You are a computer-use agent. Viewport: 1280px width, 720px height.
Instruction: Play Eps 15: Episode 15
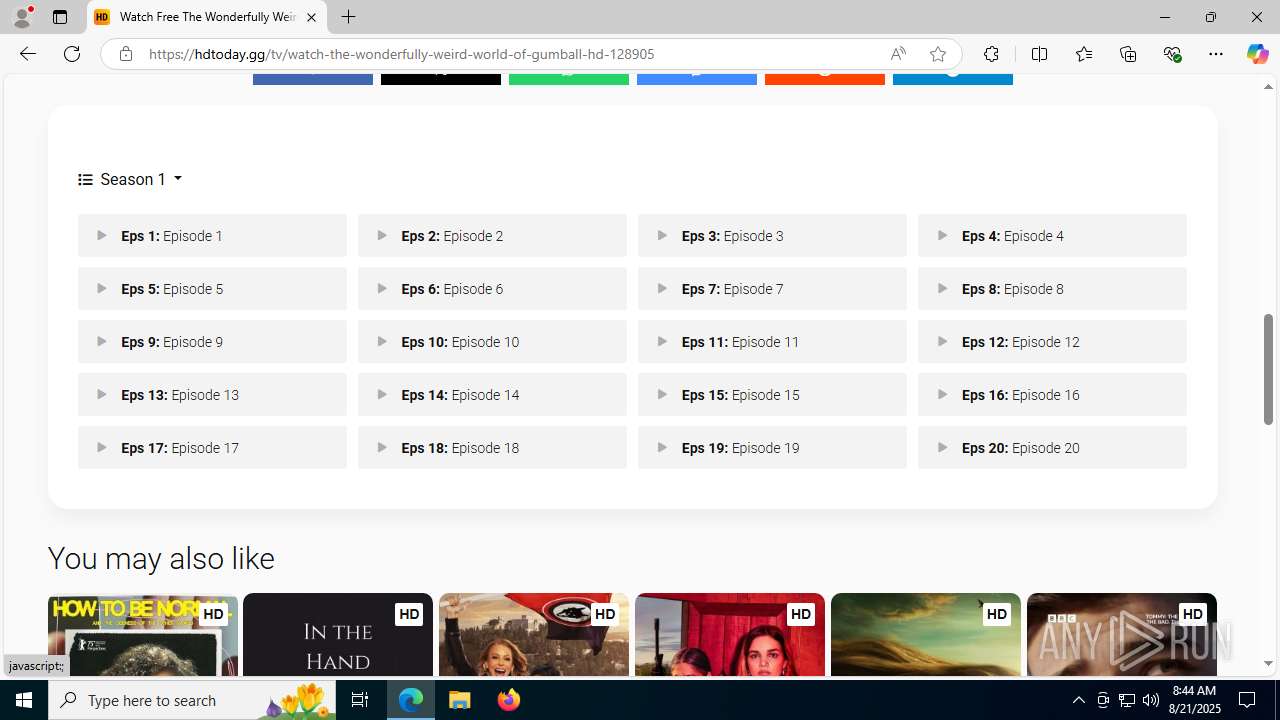(x=772, y=395)
